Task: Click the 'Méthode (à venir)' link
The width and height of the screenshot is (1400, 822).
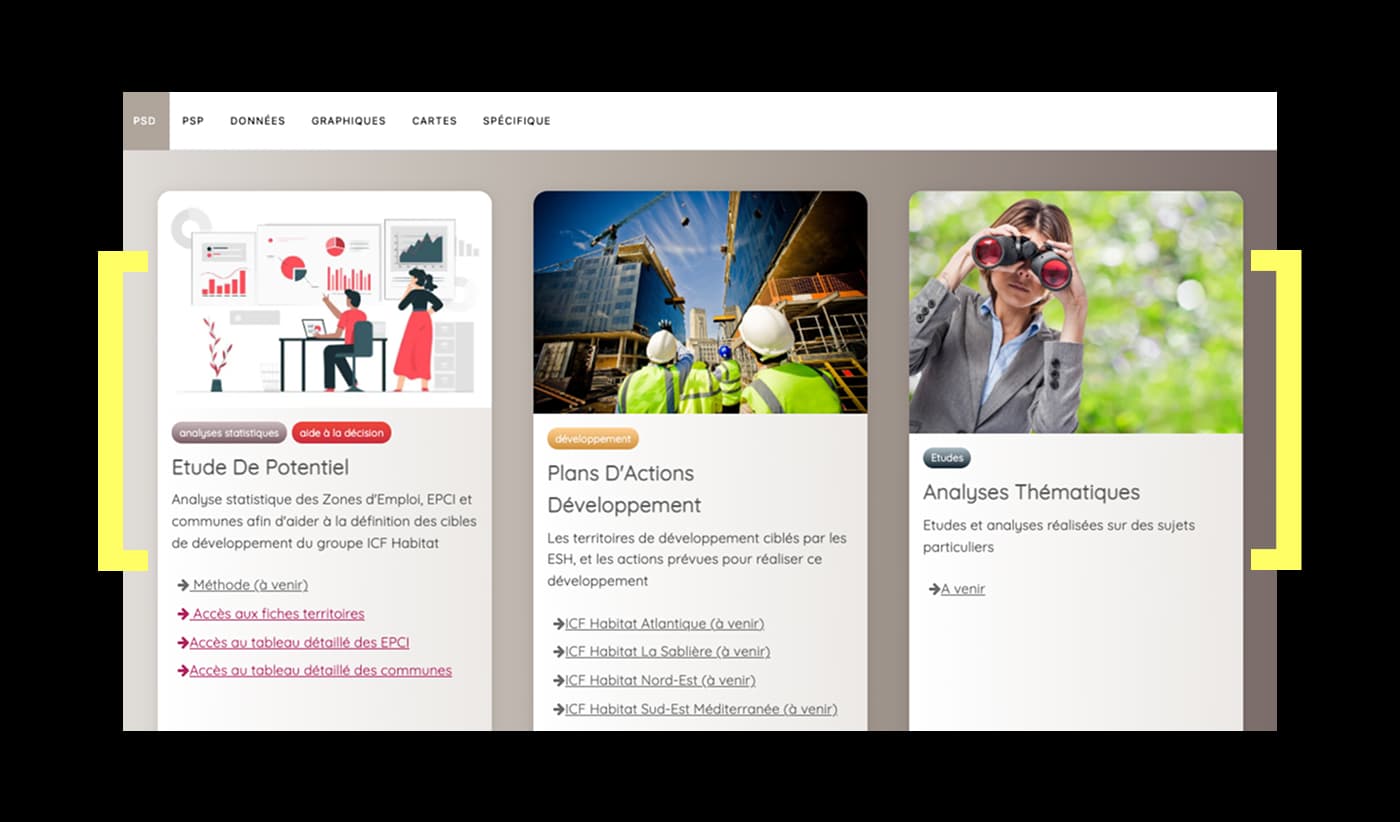Action: 250,585
